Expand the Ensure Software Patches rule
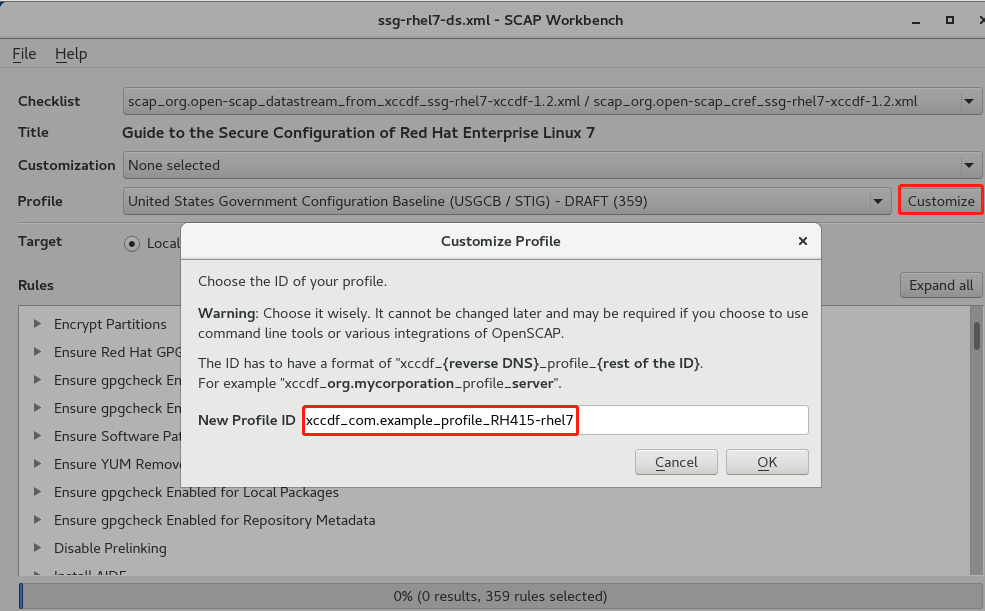This screenshot has height=611, width=985. [x=38, y=436]
